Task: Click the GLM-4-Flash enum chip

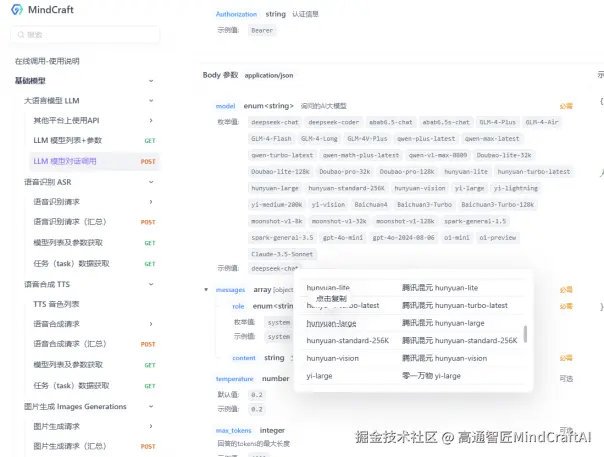Action: tap(271, 139)
